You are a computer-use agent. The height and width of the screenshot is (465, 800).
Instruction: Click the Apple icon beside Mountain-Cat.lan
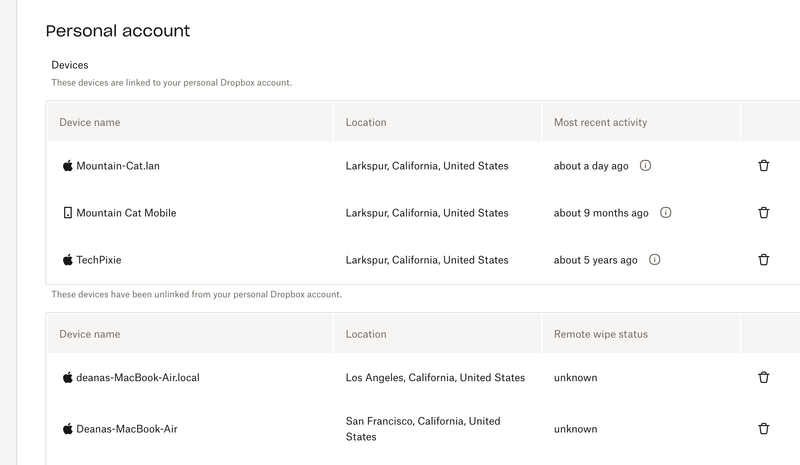click(68, 166)
